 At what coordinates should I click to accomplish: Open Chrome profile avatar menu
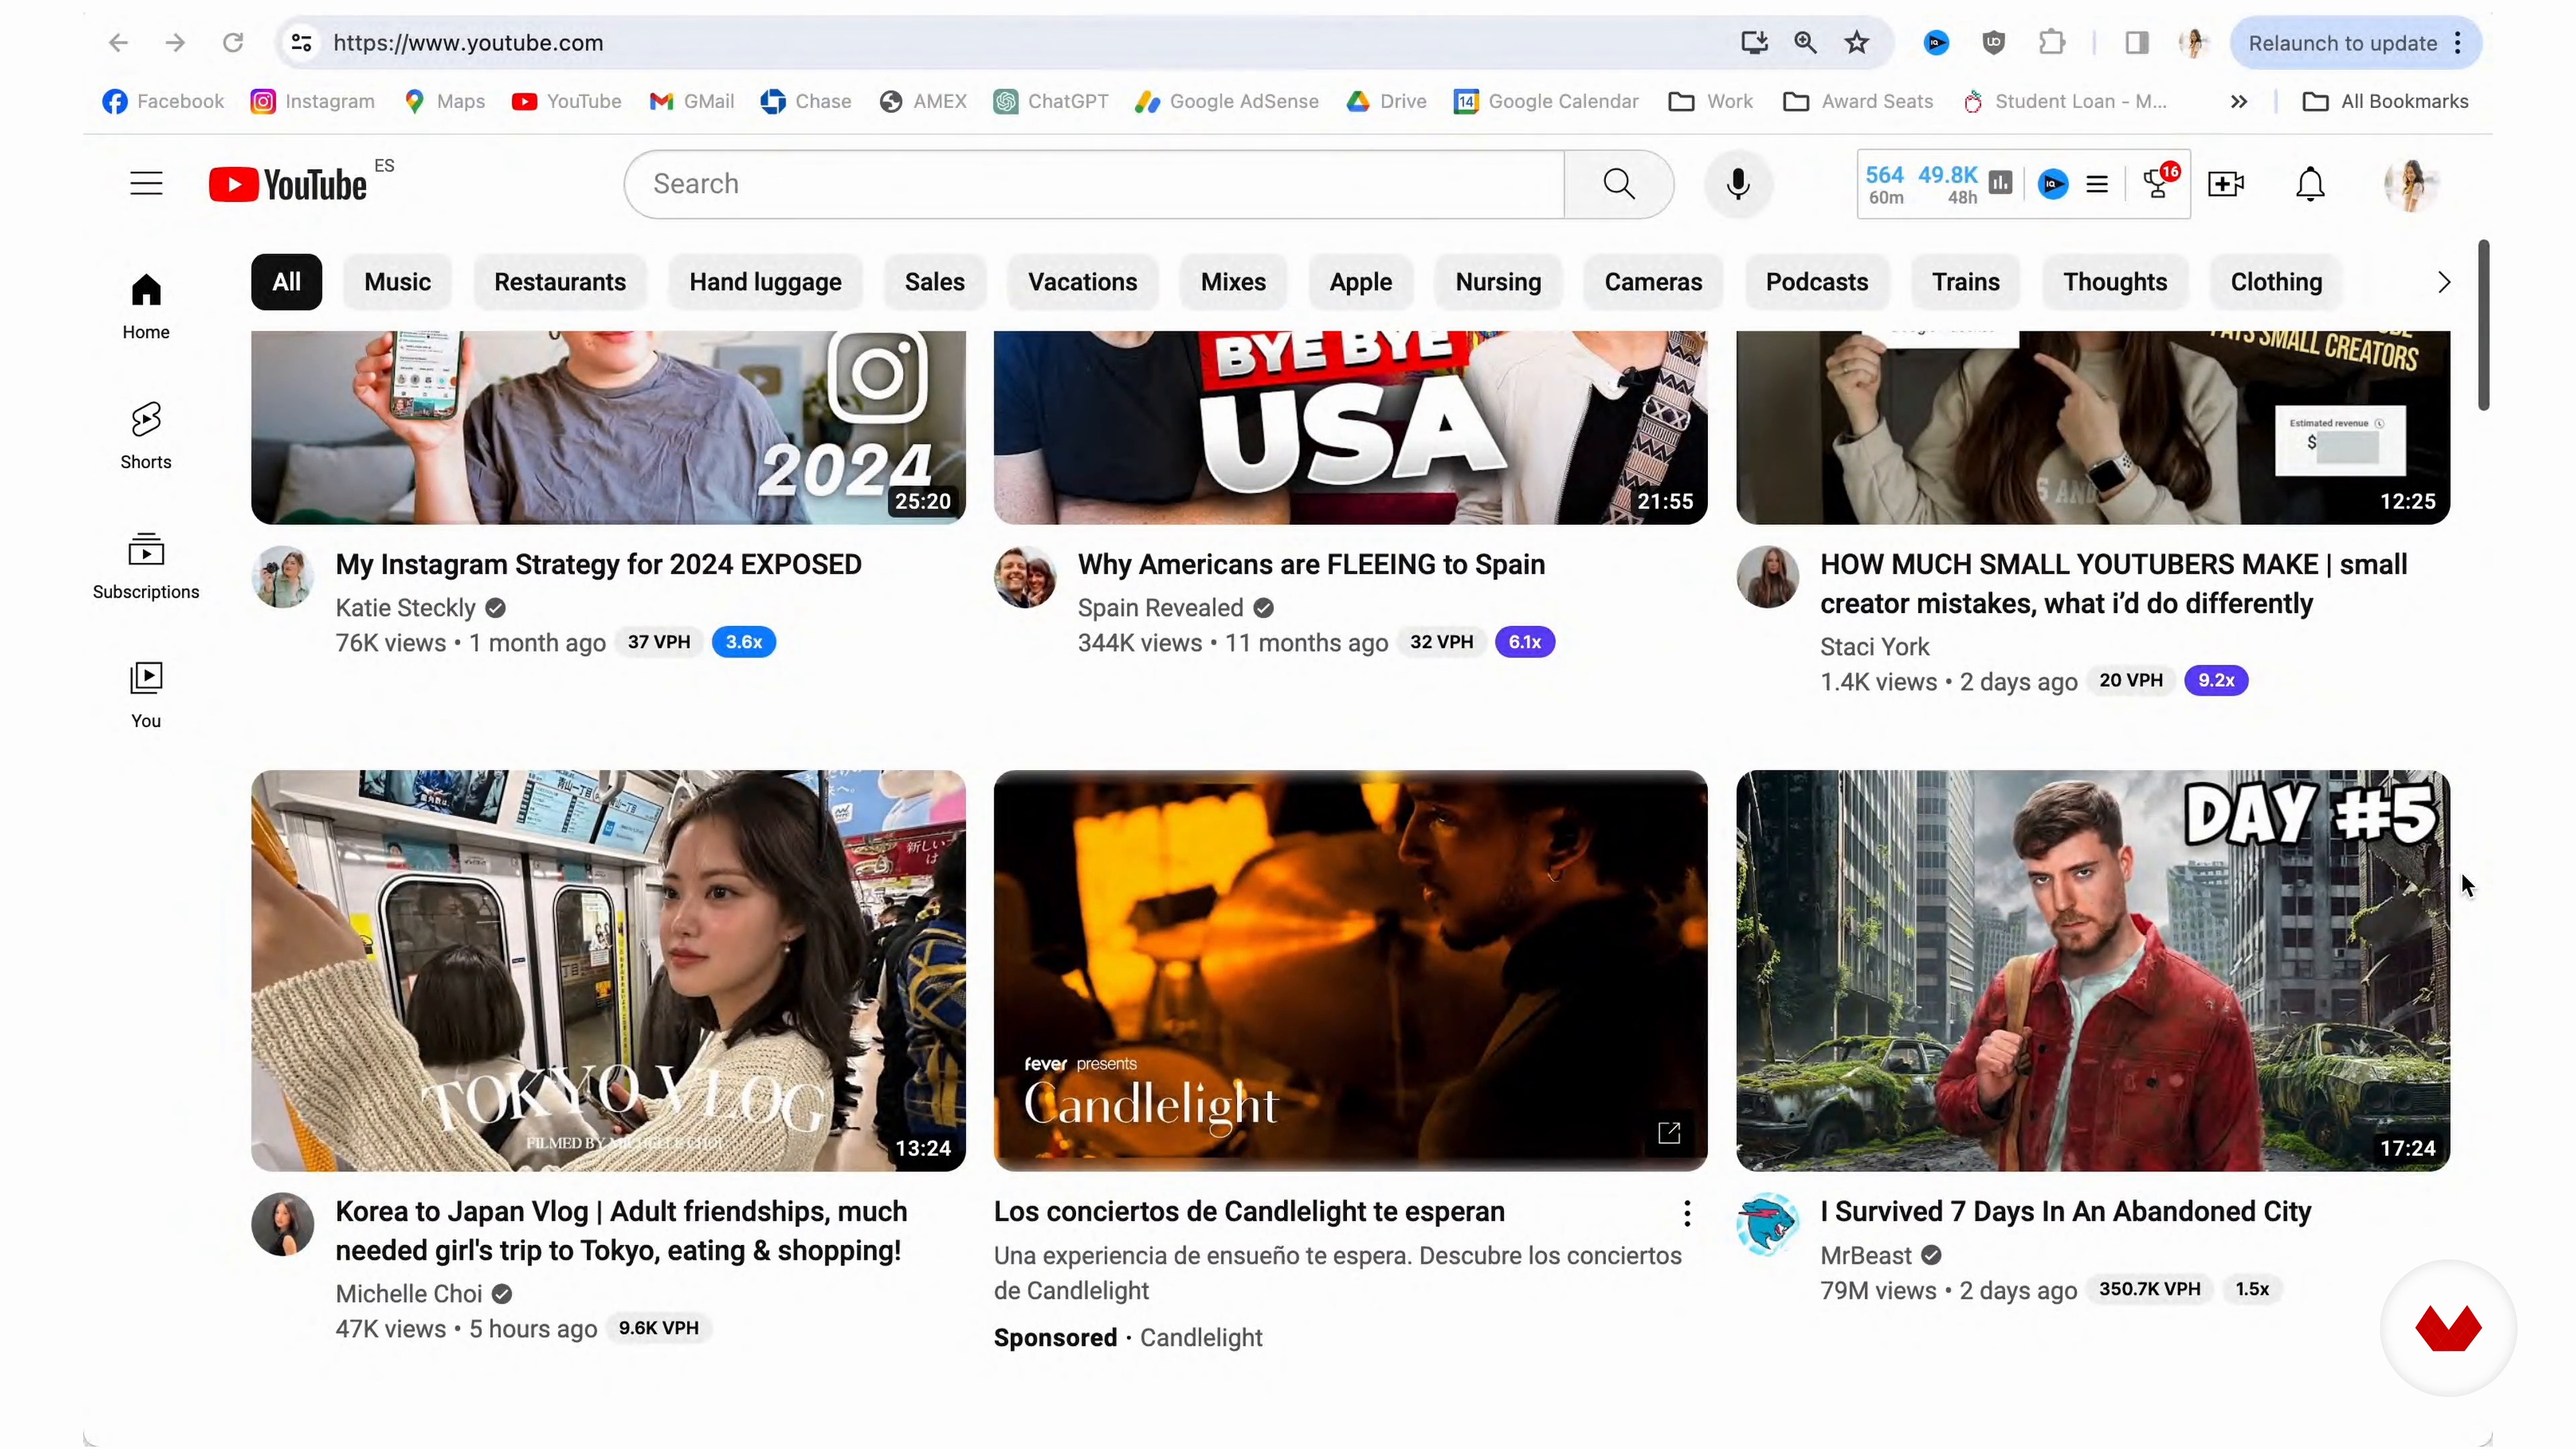pyautogui.click(x=2195, y=42)
